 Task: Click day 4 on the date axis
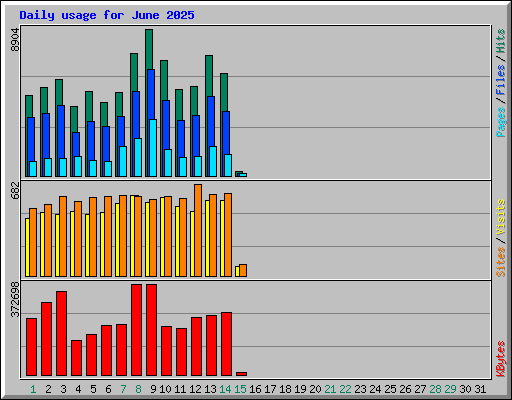[x=78, y=389]
